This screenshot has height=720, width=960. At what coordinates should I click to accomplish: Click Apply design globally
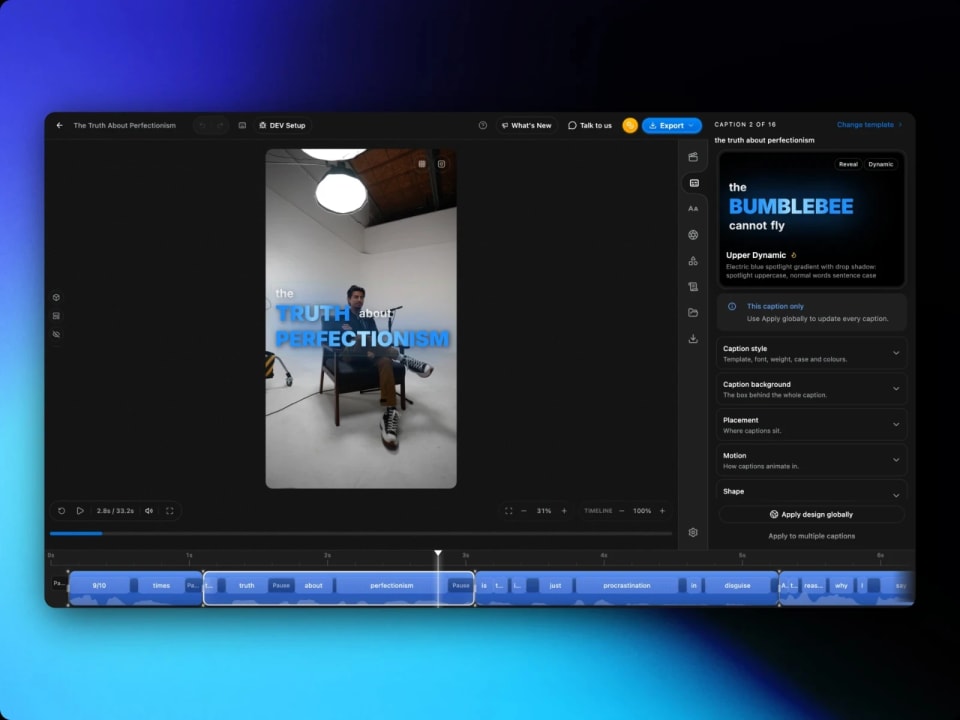click(811, 514)
